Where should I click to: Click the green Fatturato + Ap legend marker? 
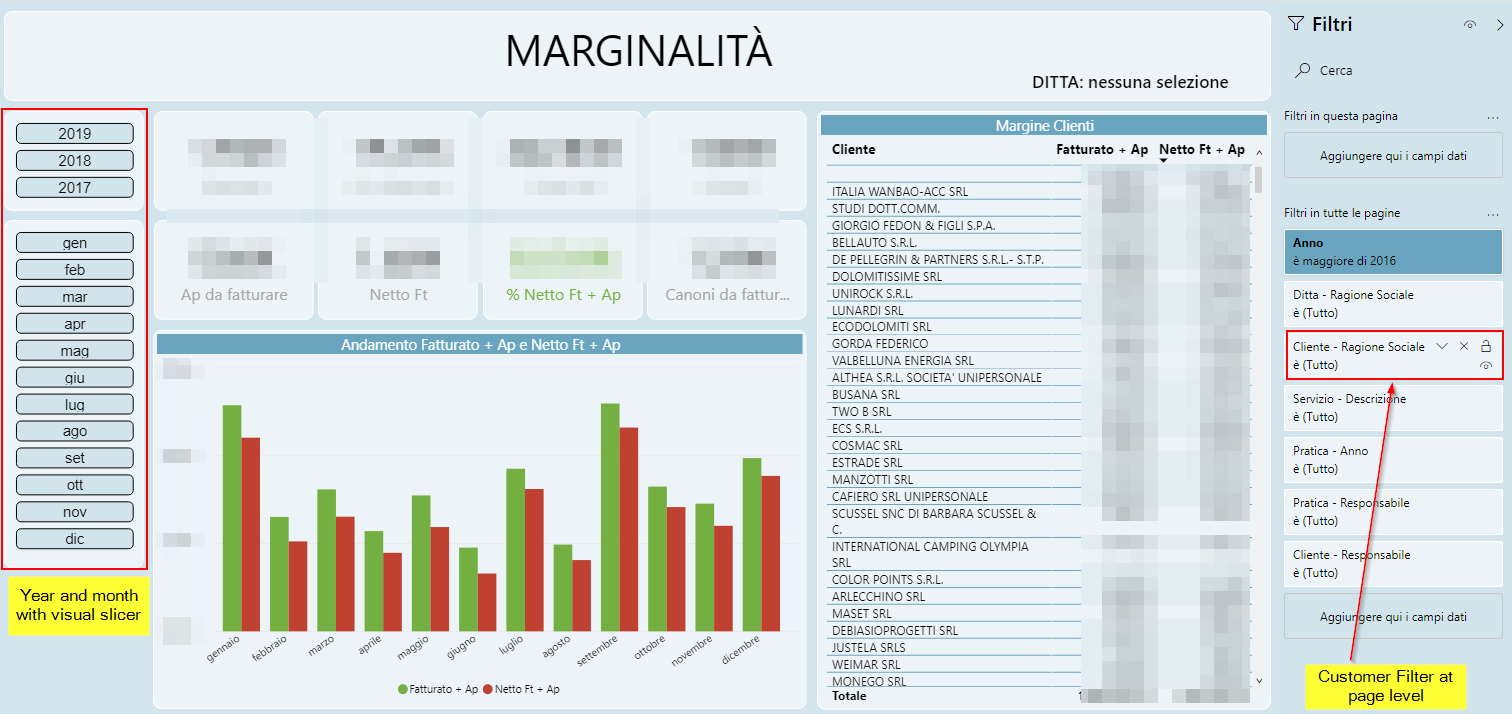(403, 689)
